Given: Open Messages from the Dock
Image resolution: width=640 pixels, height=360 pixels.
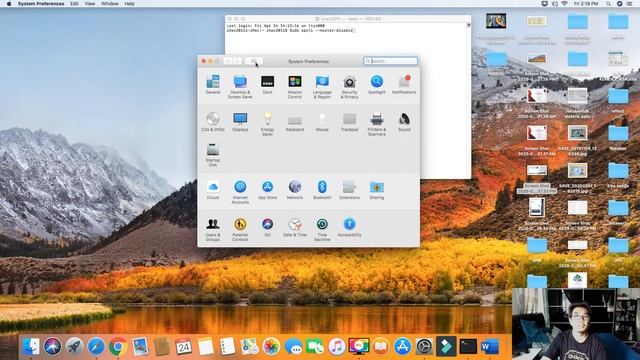Looking at the screenshot, I should click(x=293, y=347).
